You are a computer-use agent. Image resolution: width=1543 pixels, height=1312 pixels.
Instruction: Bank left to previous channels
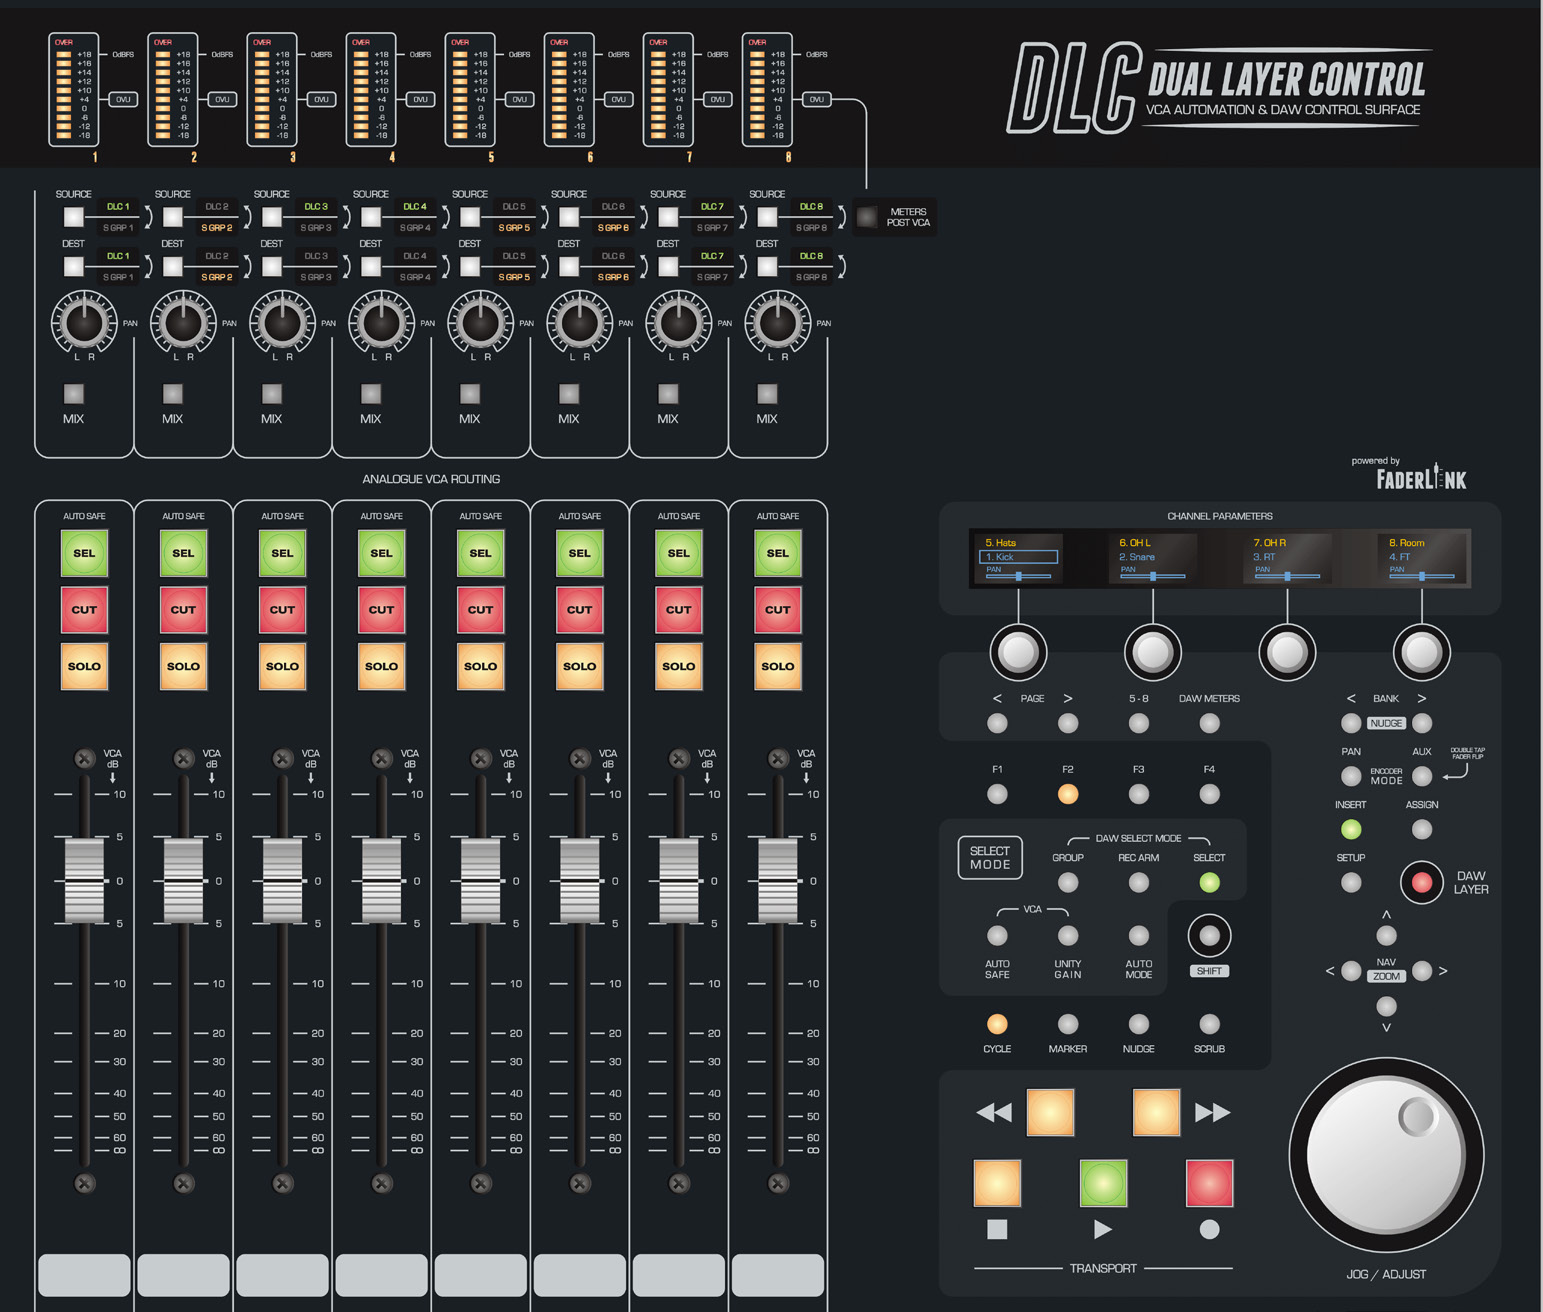[1351, 723]
